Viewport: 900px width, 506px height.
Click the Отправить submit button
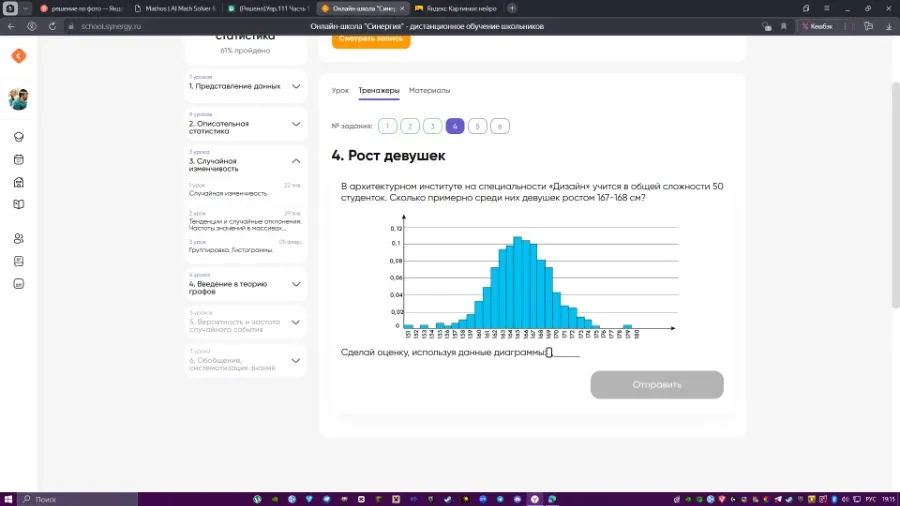click(x=657, y=384)
